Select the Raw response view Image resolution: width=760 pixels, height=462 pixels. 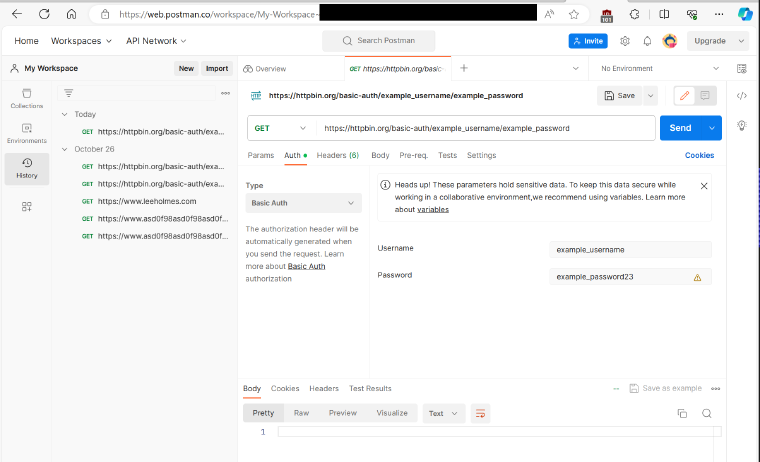(x=301, y=413)
